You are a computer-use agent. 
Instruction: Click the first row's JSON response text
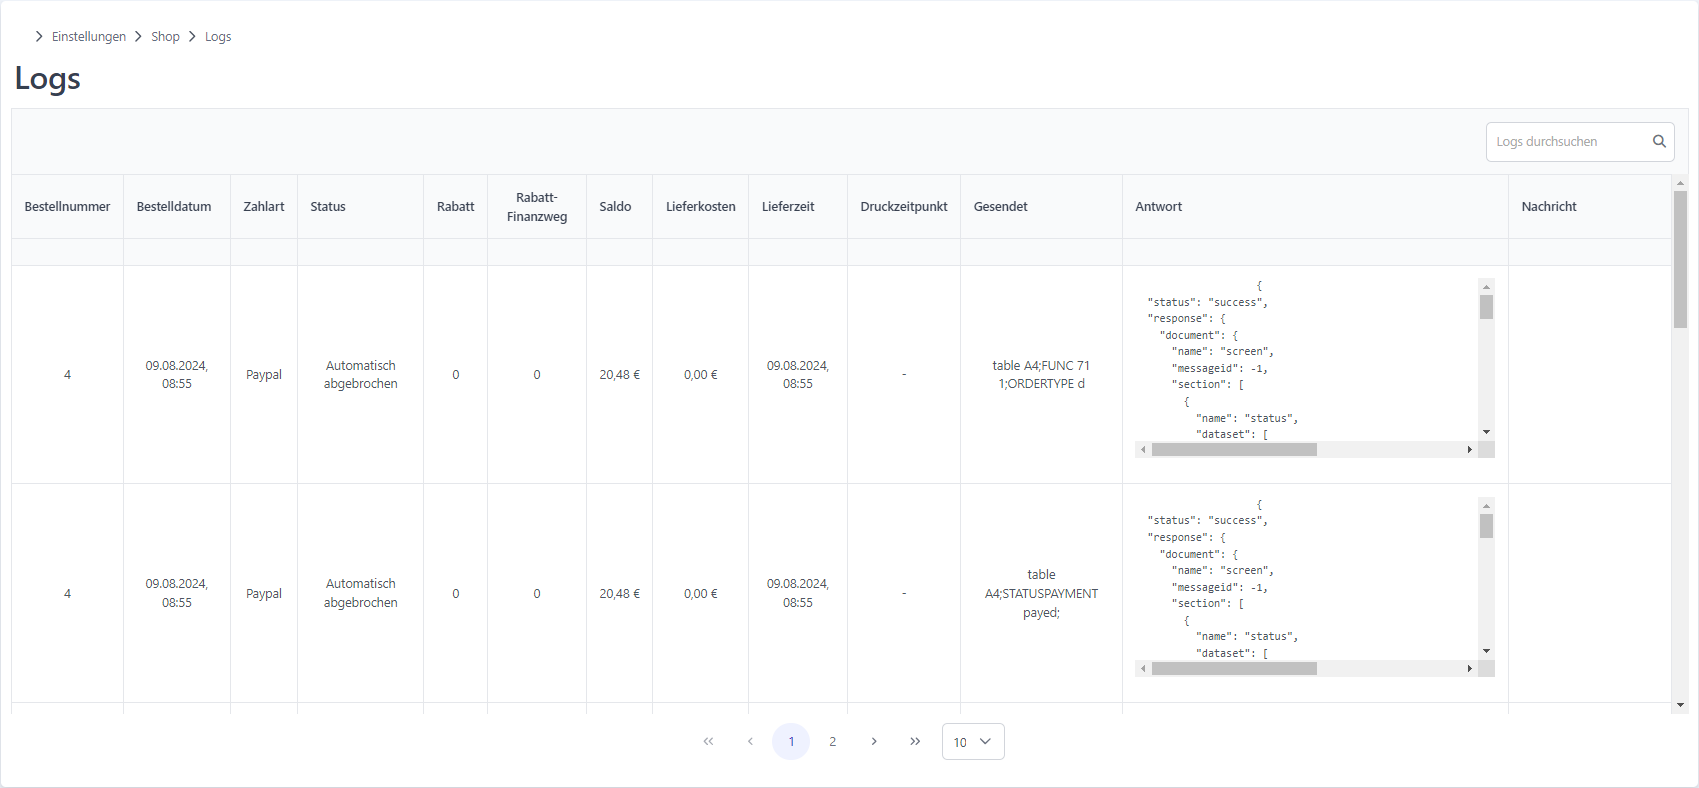point(1307,360)
